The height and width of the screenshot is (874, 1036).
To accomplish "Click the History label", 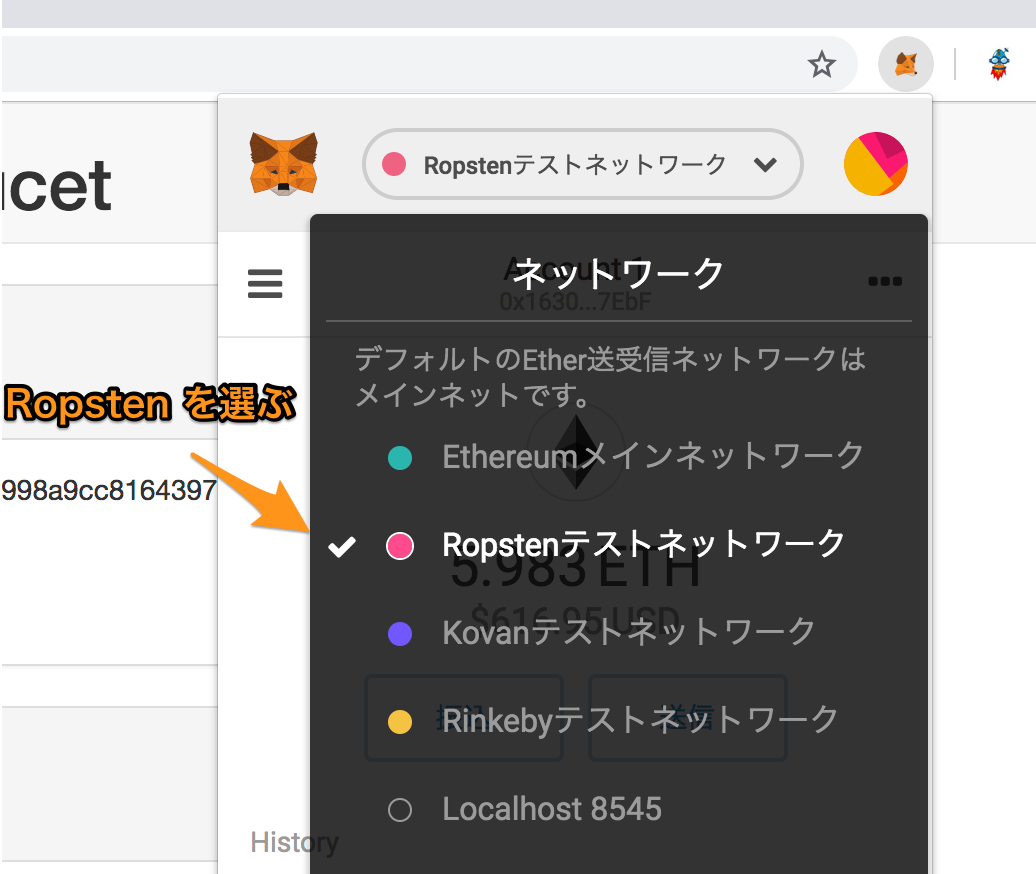I will [x=294, y=842].
